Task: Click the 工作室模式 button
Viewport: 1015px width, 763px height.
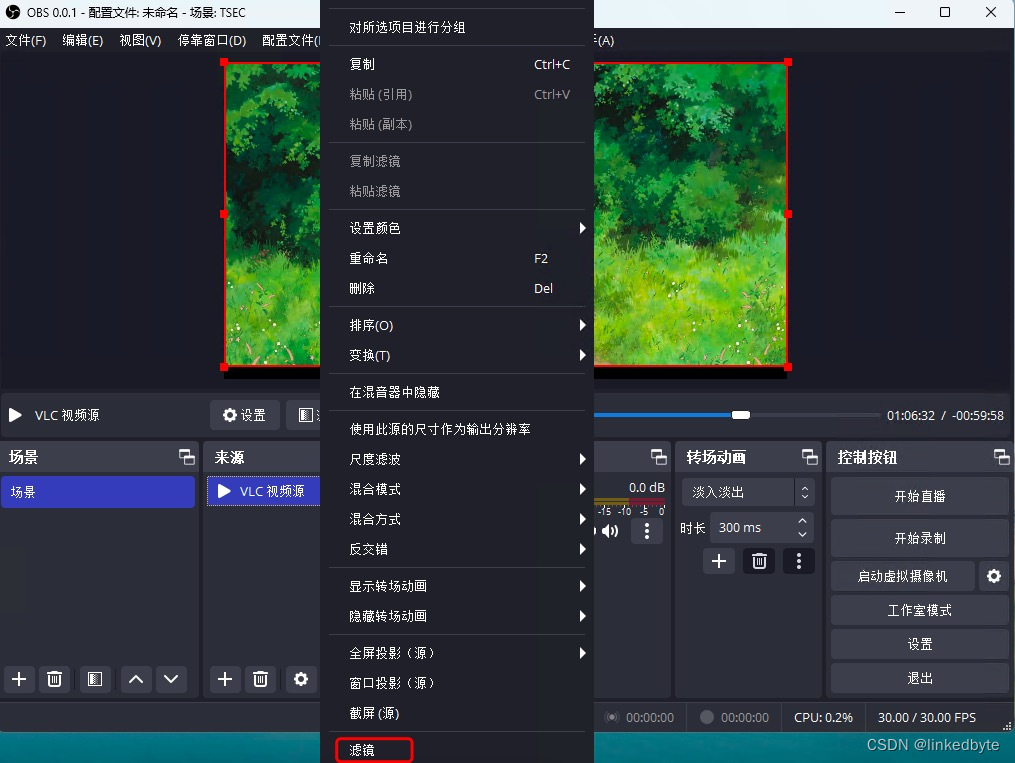Action: (919, 610)
